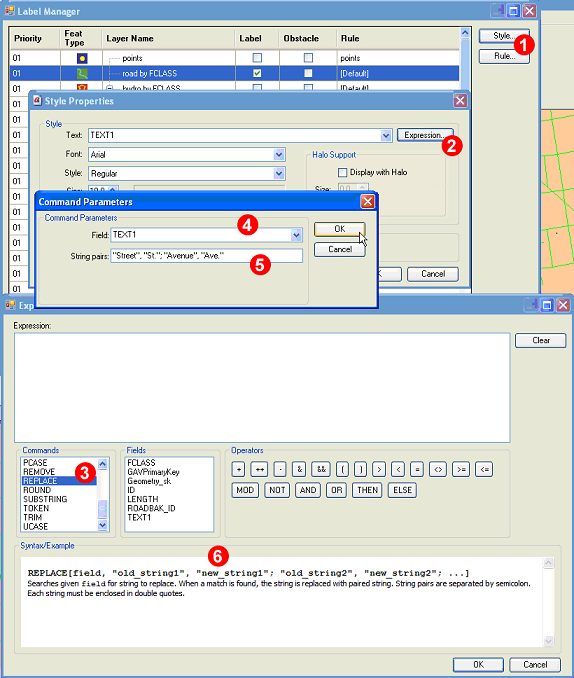574x678 pixels.
Task: Enable Label checkbox for points layer
Action: point(257,58)
